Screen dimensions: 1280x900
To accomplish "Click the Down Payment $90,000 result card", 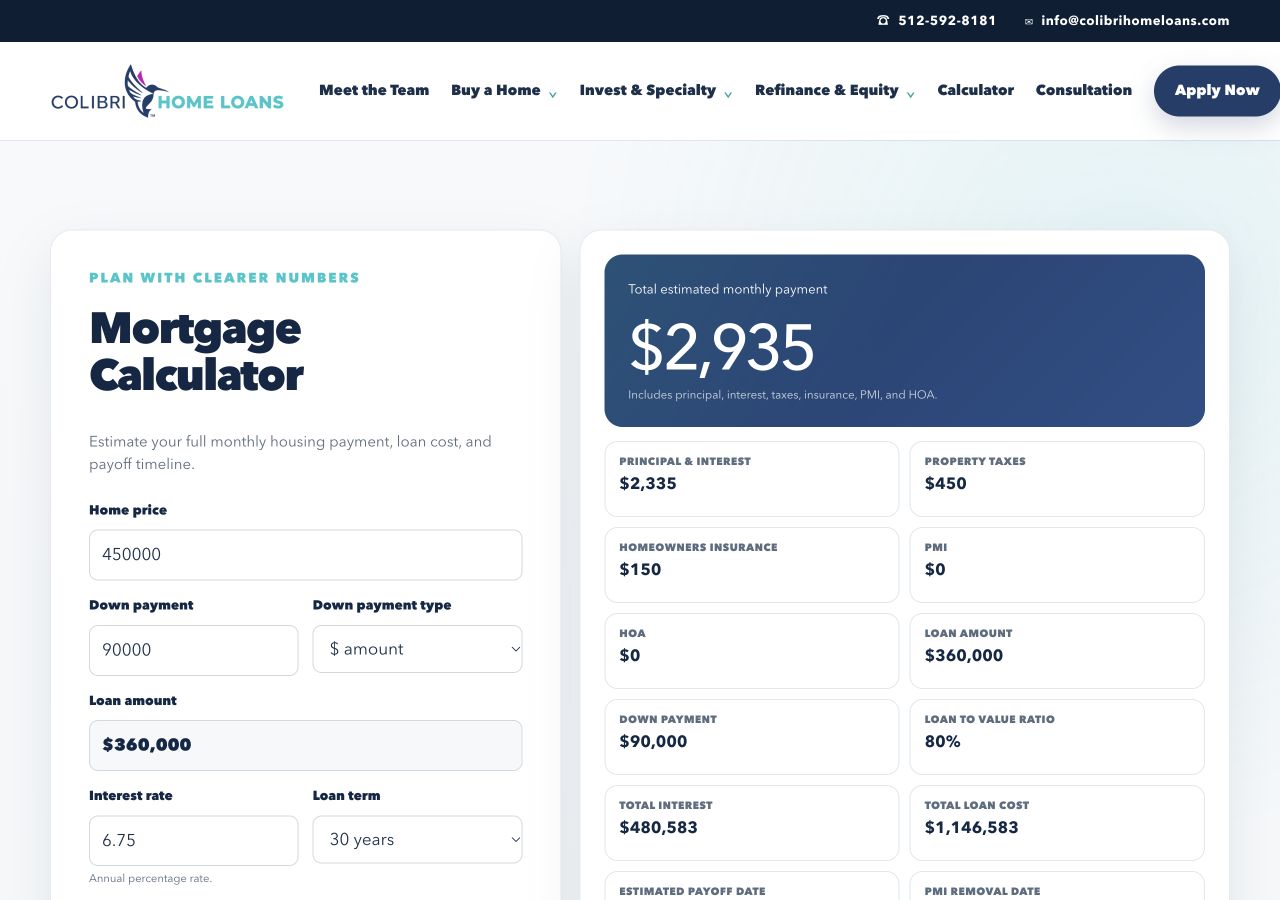I will (x=752, y=737).
